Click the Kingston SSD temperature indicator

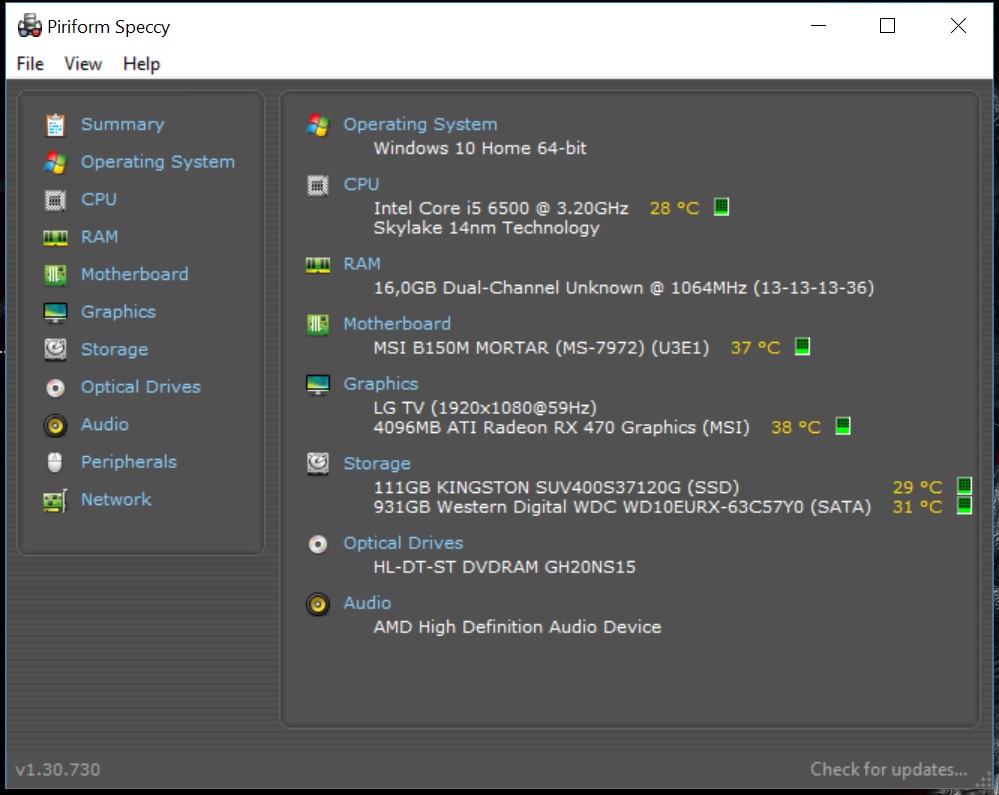coord(965,486)
